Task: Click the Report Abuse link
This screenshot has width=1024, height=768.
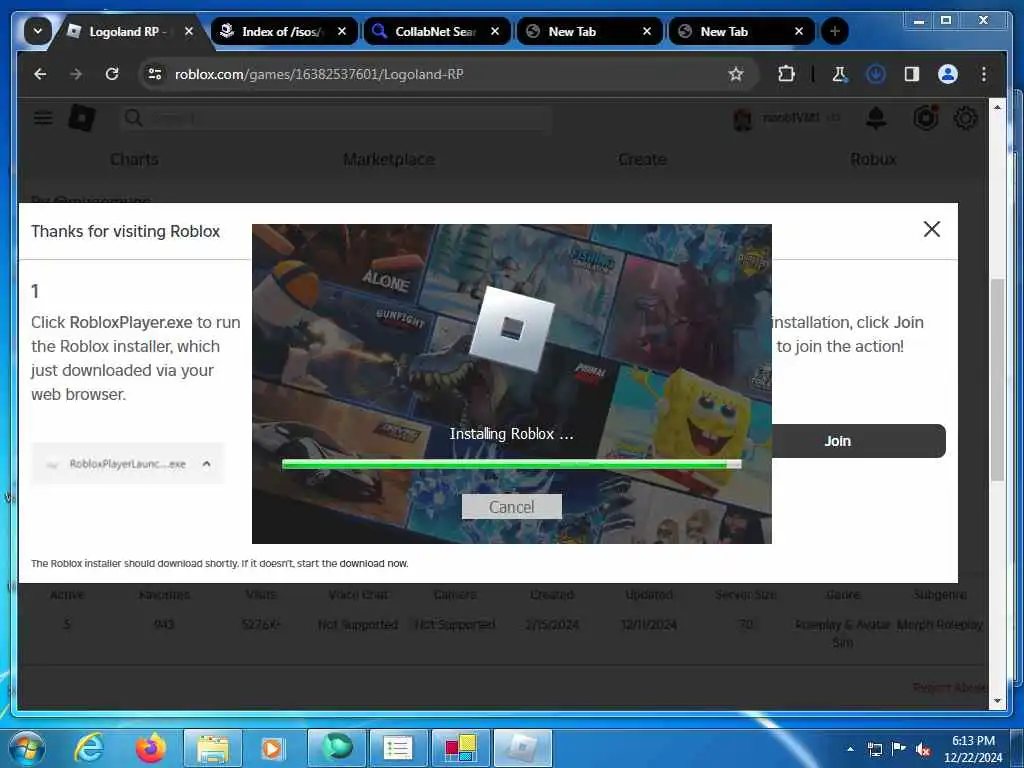Action: click(x=949, y=687)
